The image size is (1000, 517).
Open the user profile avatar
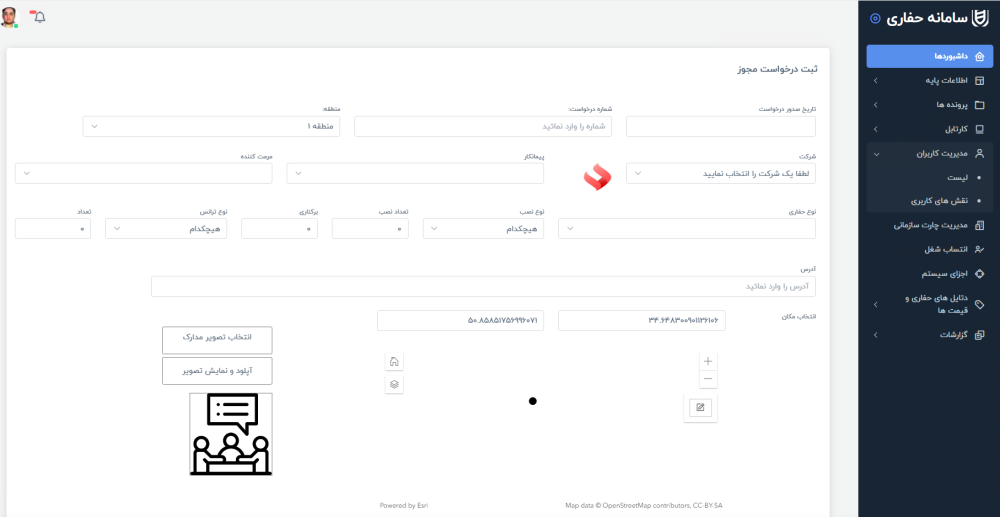(x=11, y=17)
